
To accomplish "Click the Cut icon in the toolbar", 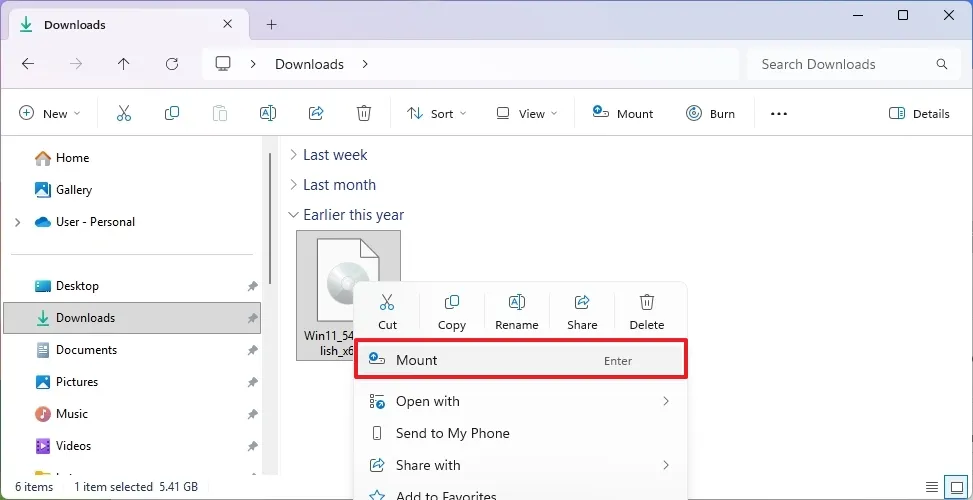I will pyautogui.click(x=124, y=113).
